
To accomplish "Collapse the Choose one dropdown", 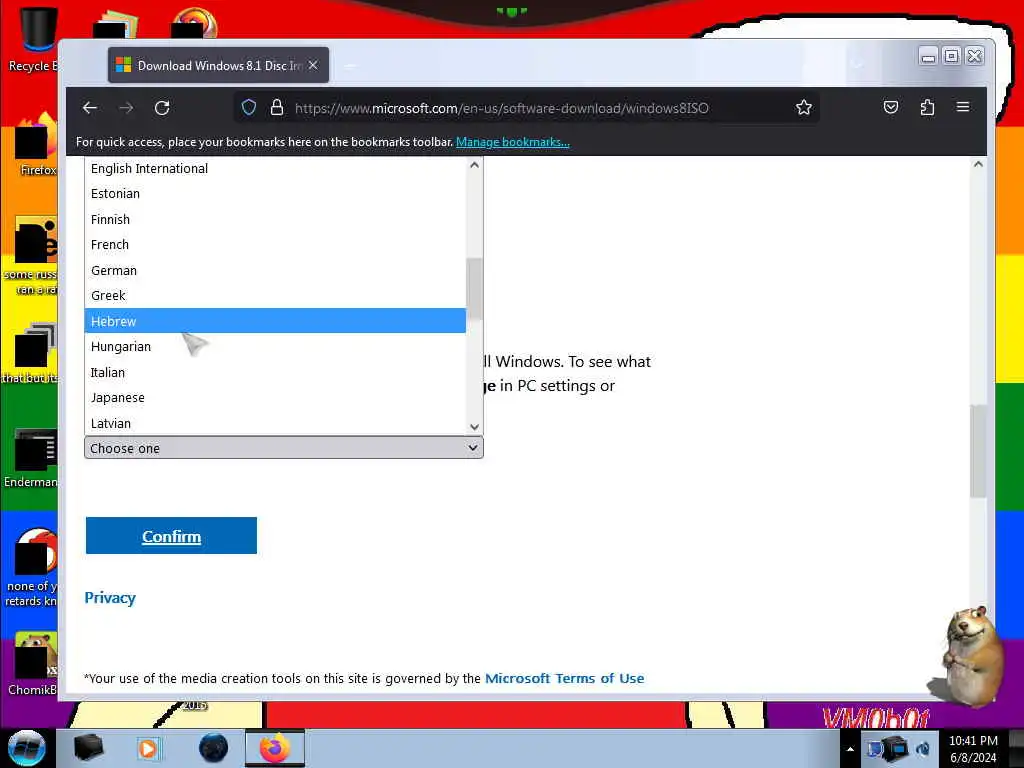I will 284,448.
